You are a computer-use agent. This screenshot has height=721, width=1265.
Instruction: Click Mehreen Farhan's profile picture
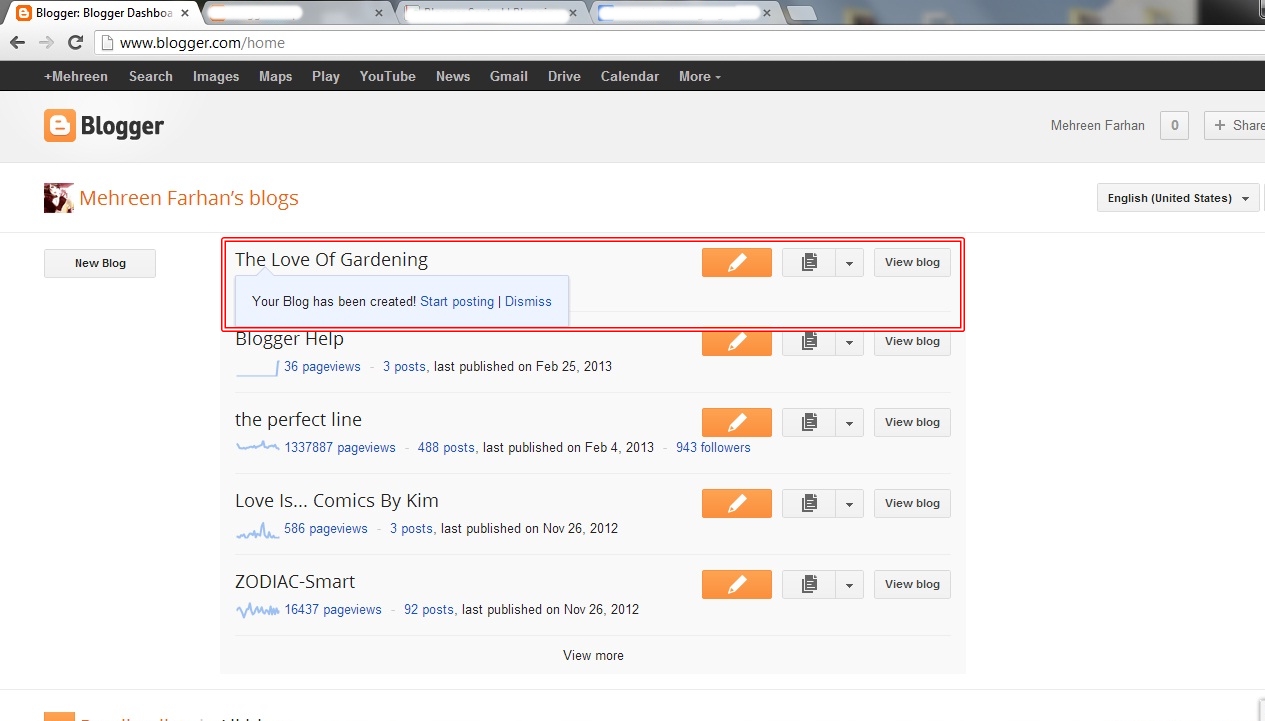point(59,198)
